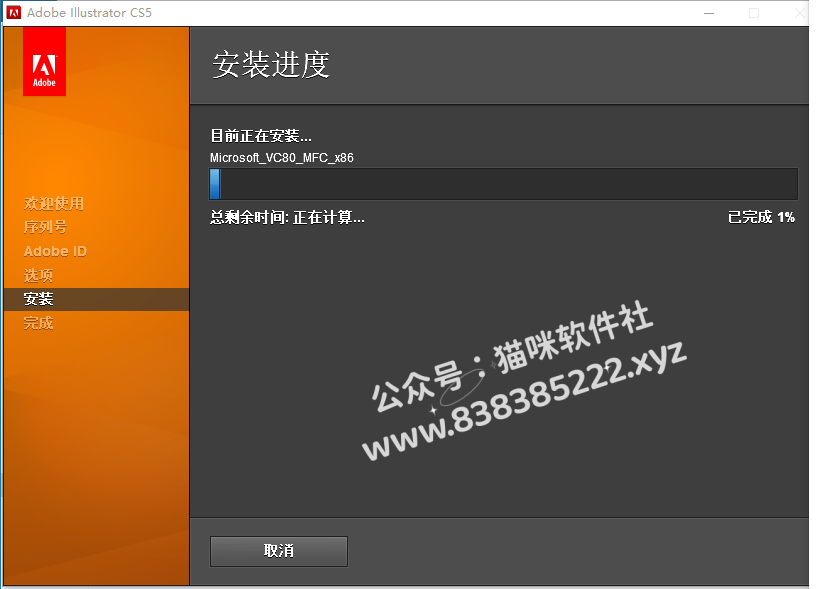Select the Adobe ID step in sidebar
The height and width of the screenshot is (589, 826).
tap(55, 251)
